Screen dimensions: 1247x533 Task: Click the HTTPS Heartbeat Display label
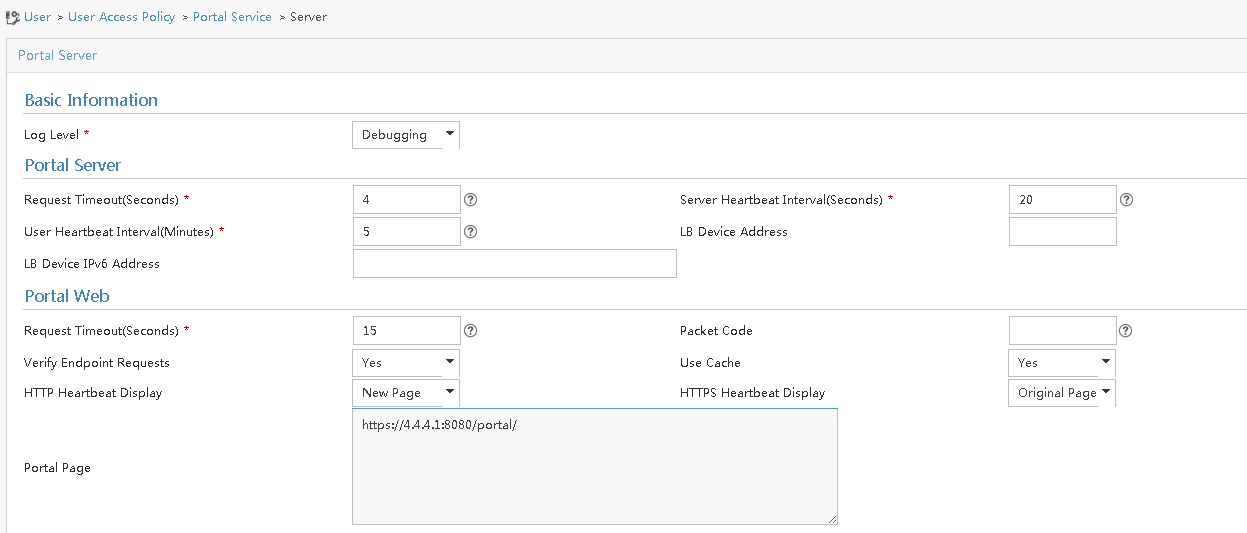click(753, 393)
